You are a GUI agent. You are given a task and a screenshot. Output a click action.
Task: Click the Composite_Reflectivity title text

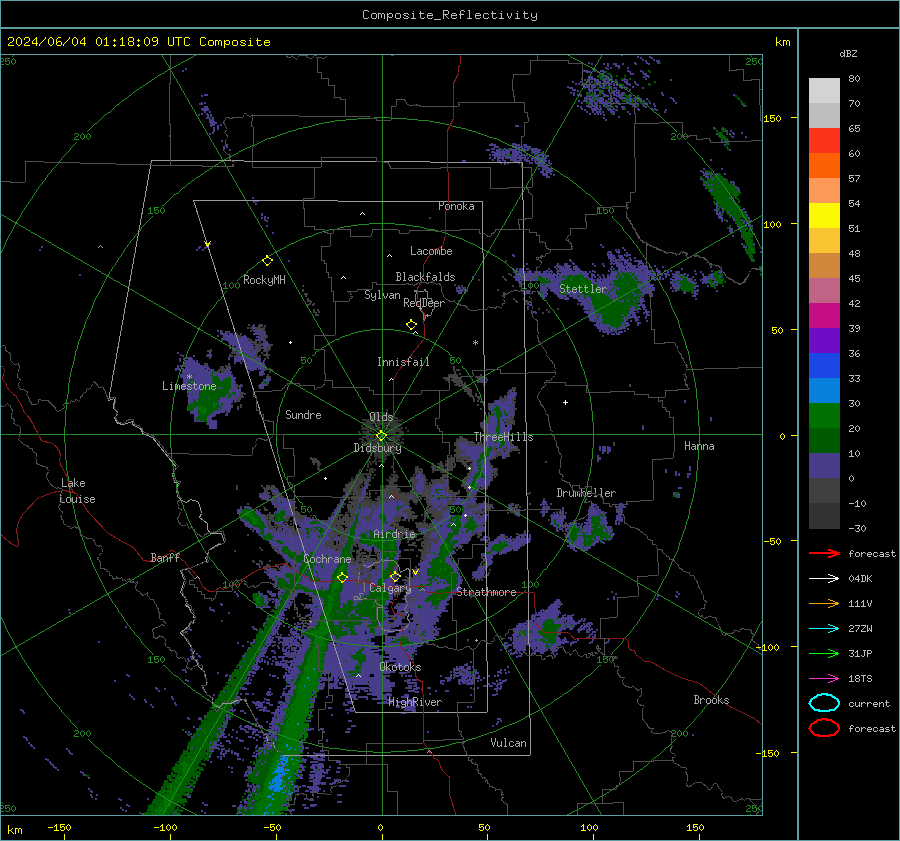tap(449, 15)
